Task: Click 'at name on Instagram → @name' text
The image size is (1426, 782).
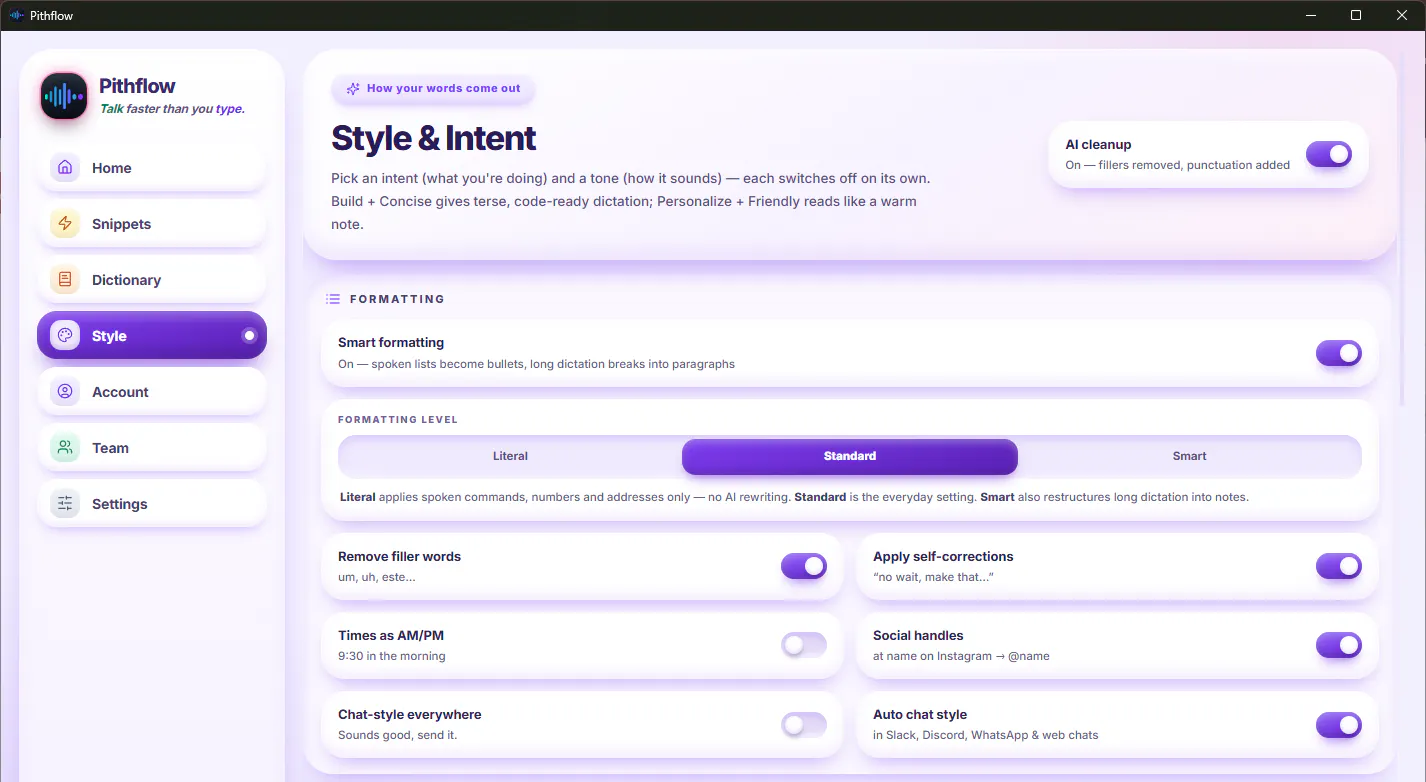Action: [x=961, y=657]
